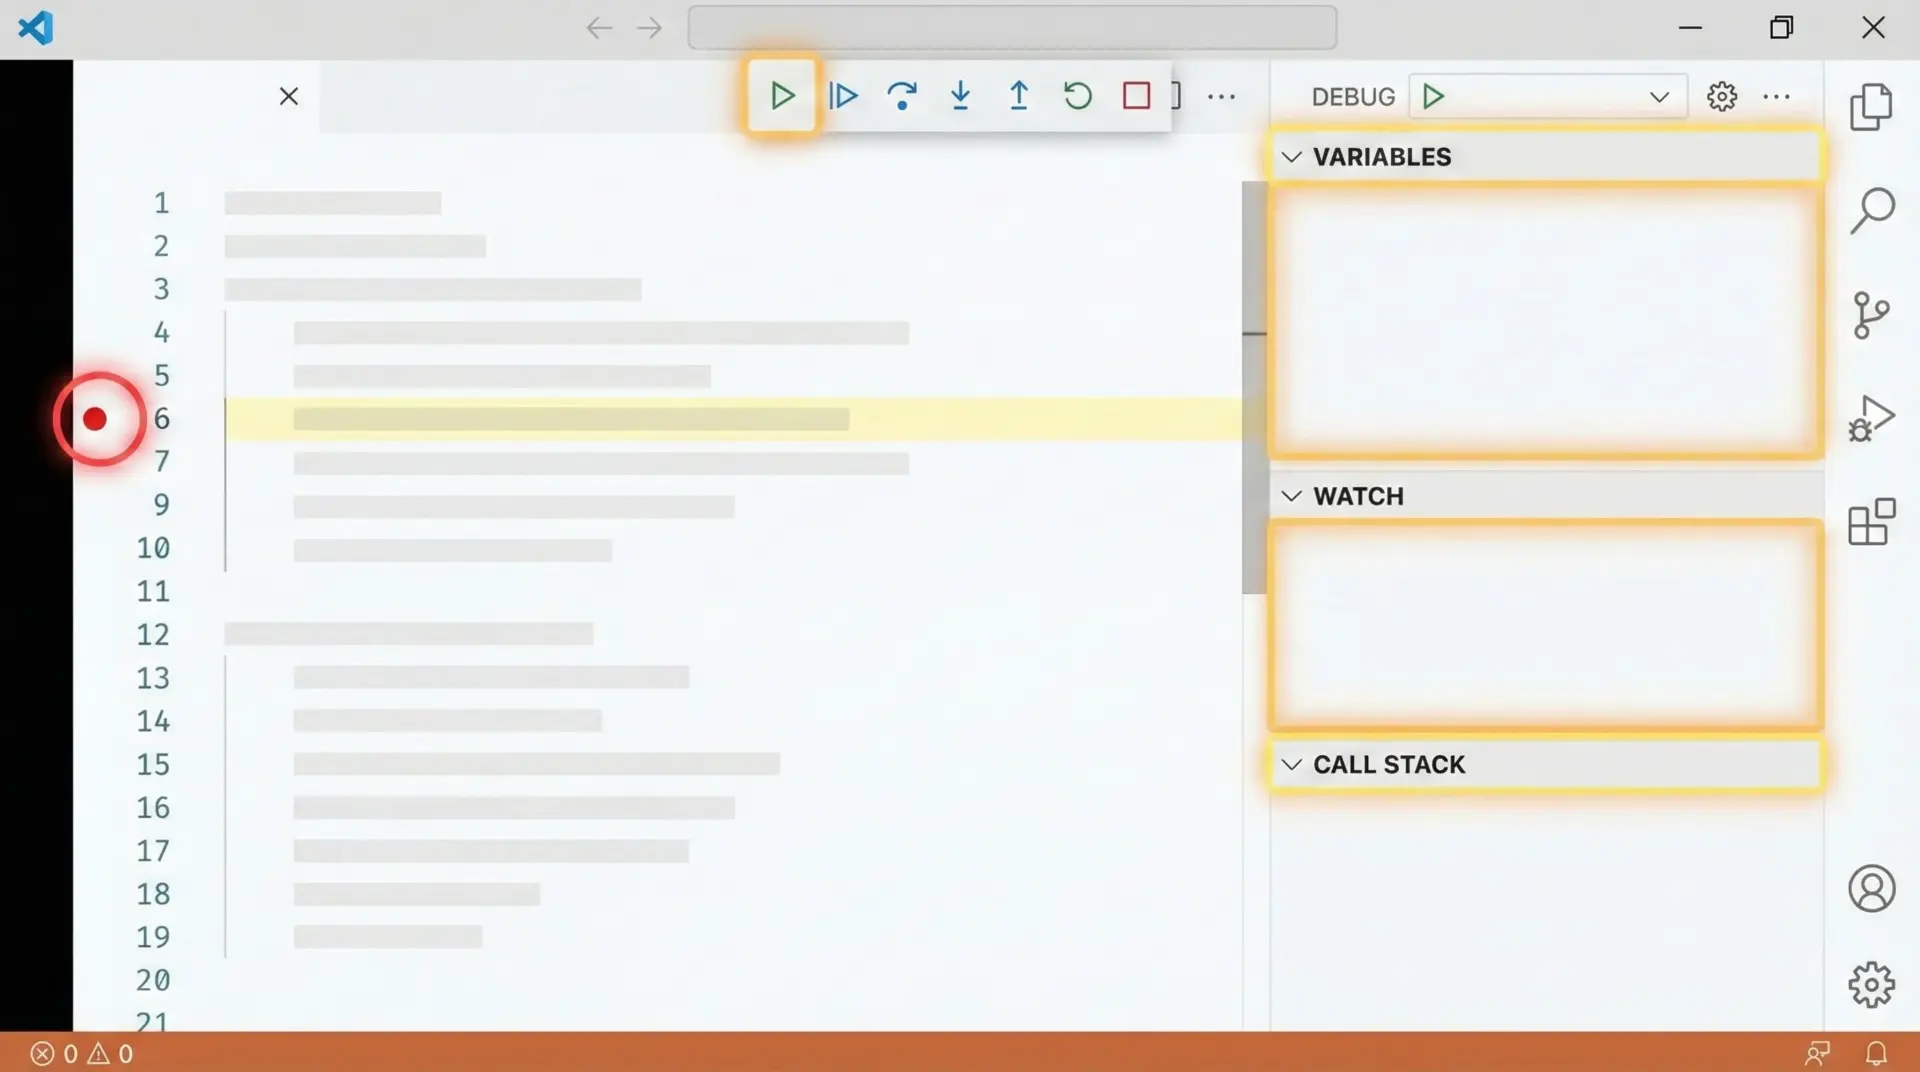The width and height of the screenshot is (1920, 1072).
Task: Open the Source Control view
Action: click(x=1871, y=315)
